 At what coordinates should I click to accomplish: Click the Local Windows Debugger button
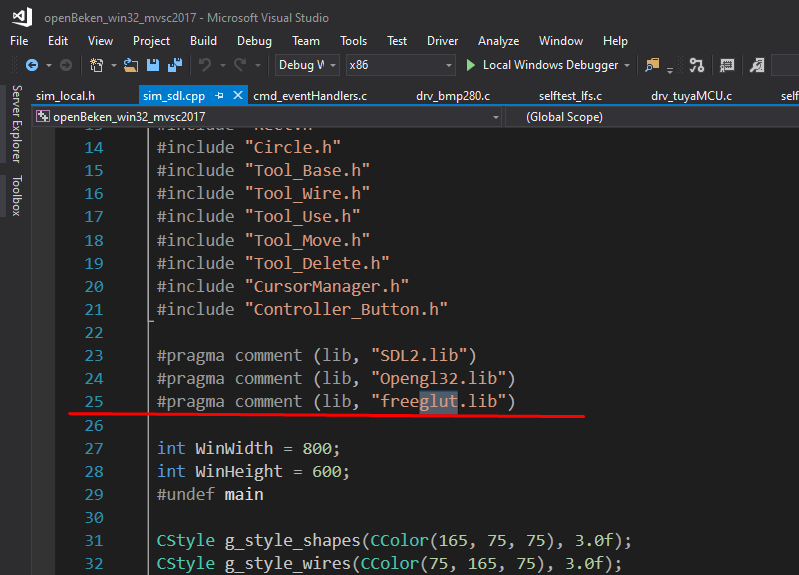coord(543,65)
